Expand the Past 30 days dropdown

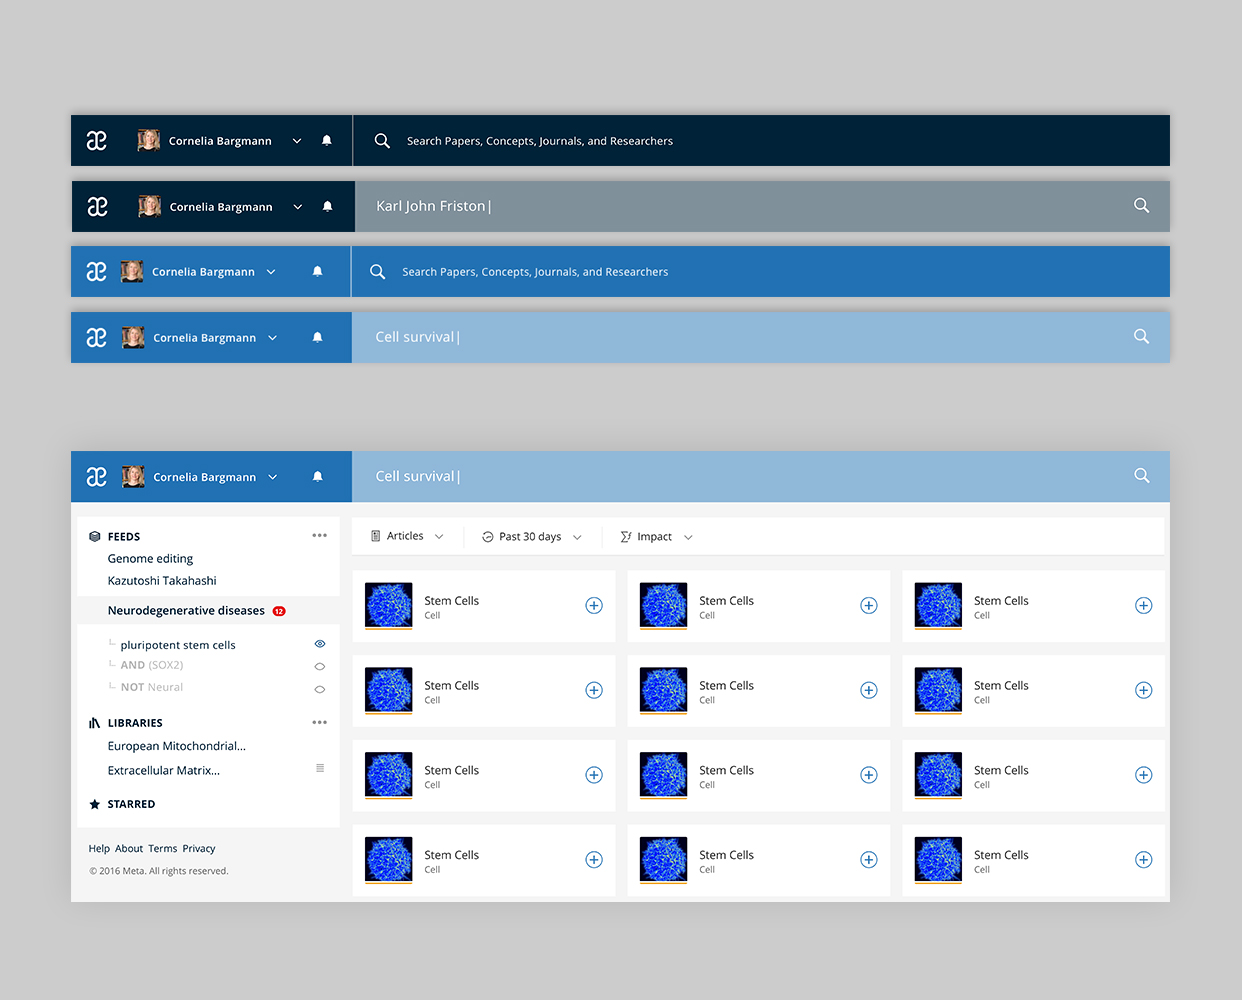point(531,537)
